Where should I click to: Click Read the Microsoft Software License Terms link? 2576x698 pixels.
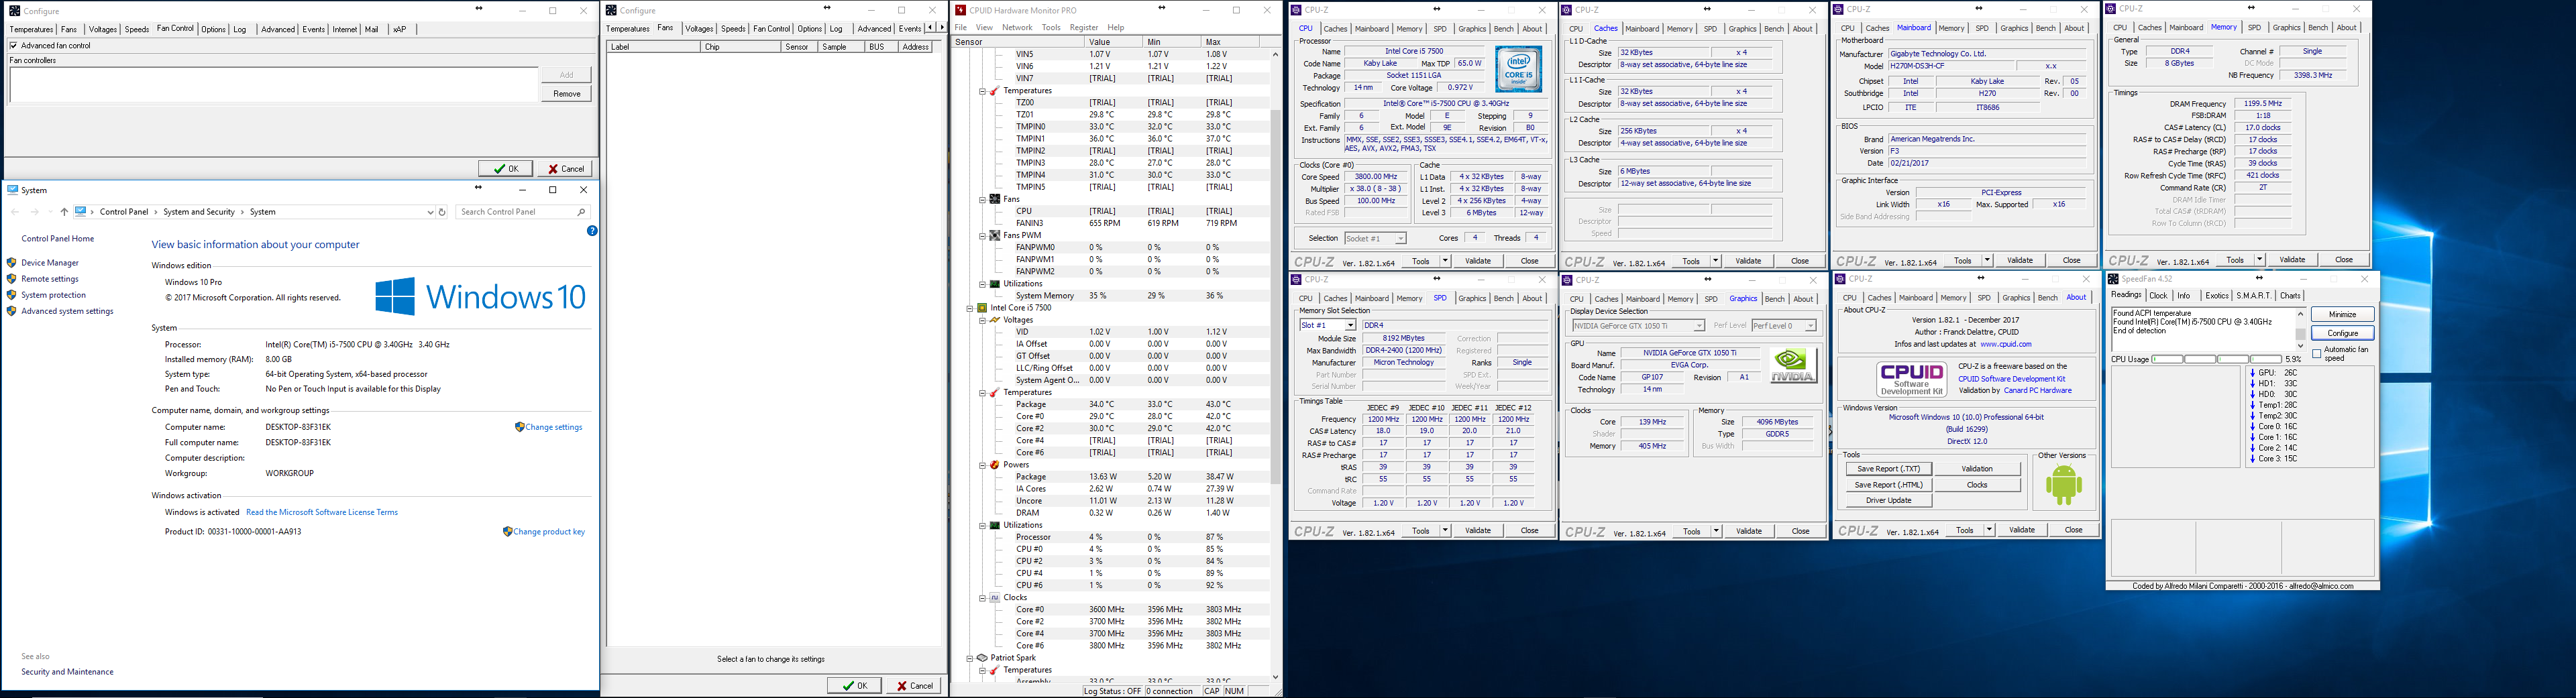pyautogui.click(x=322, y=512)
